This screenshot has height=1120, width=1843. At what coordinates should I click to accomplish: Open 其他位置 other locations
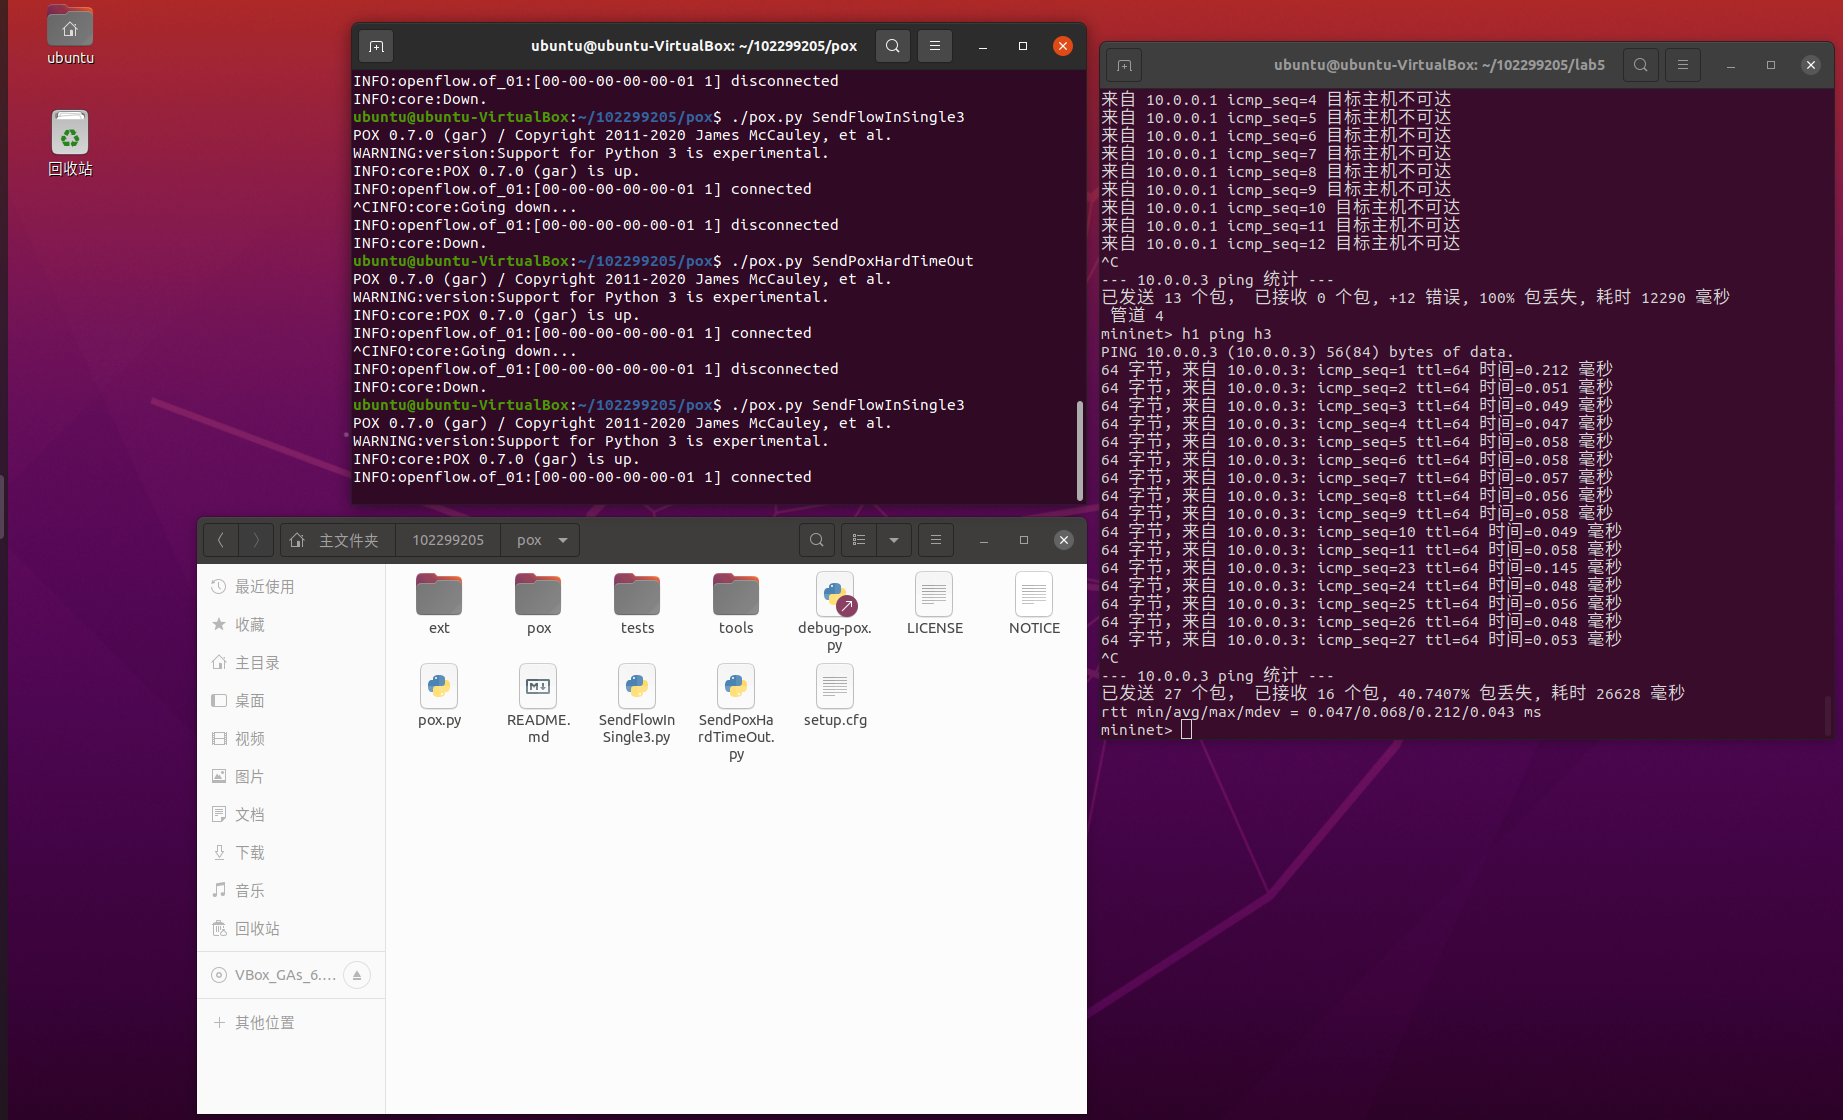pos(291,1023)
